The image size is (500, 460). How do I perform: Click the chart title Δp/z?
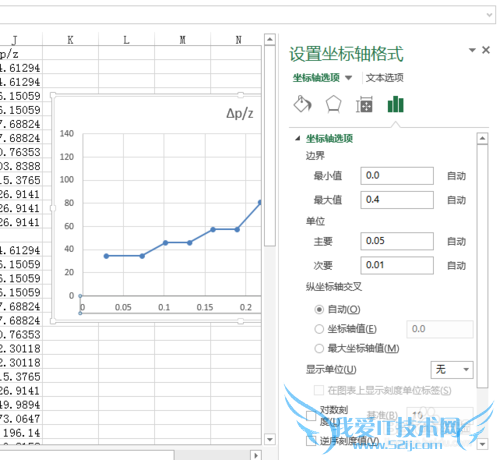click(240, 113)
